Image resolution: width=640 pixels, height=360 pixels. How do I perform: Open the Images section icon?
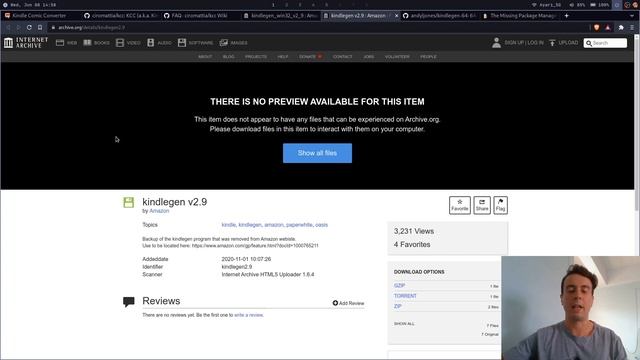(224, 42)
